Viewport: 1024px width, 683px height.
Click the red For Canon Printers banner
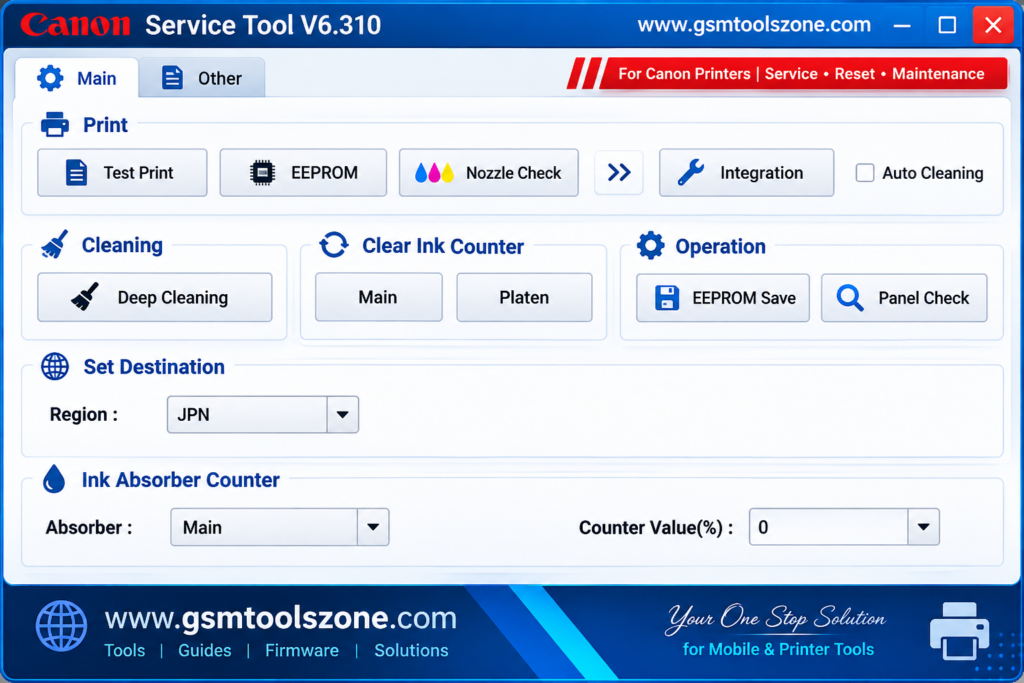(788, 74)
